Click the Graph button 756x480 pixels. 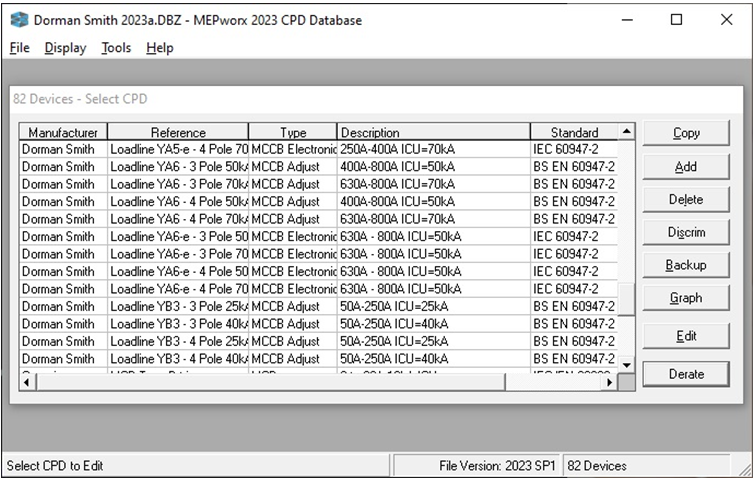click(686, 298)
